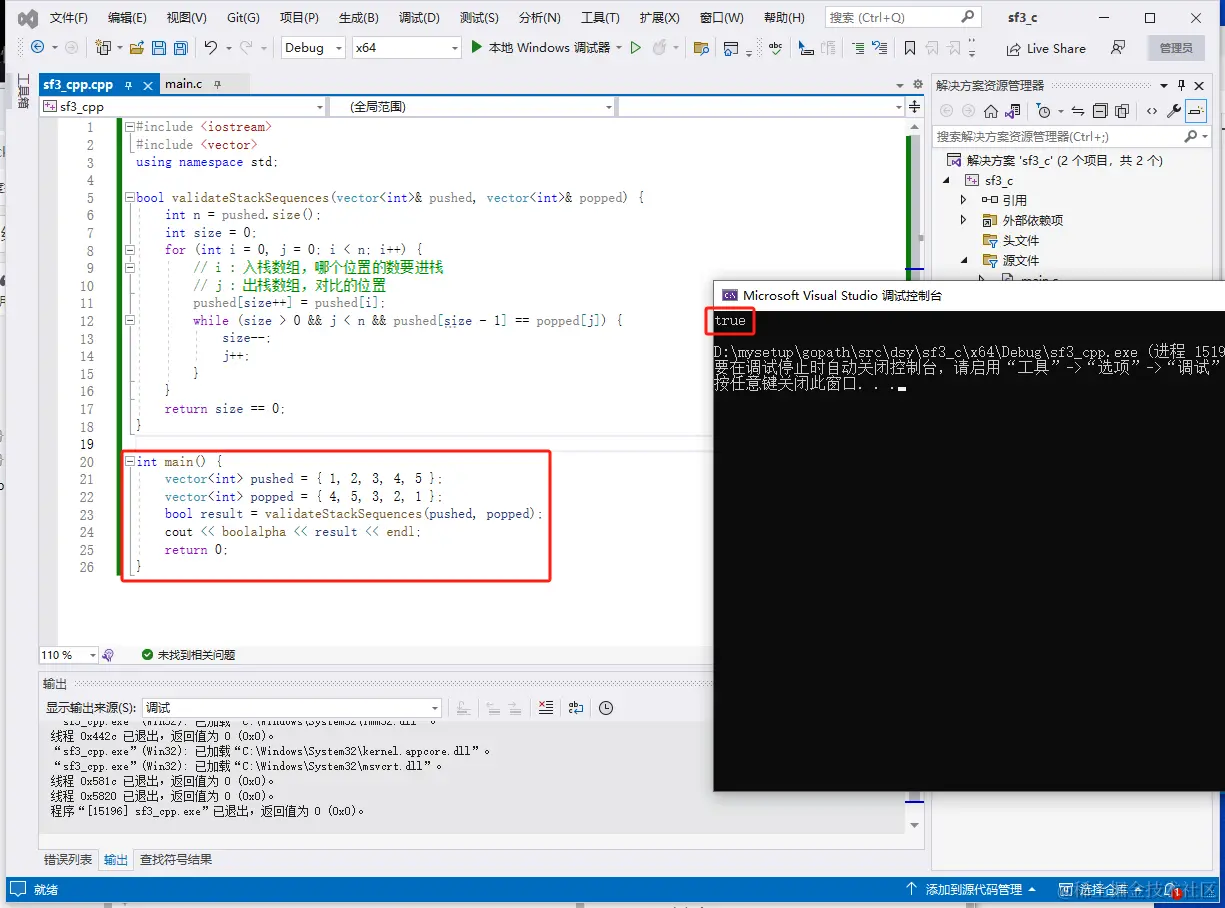This screenshot has width=1225, height=908.
Task: Open the Debug configuration dropdown
Action: 313,48
